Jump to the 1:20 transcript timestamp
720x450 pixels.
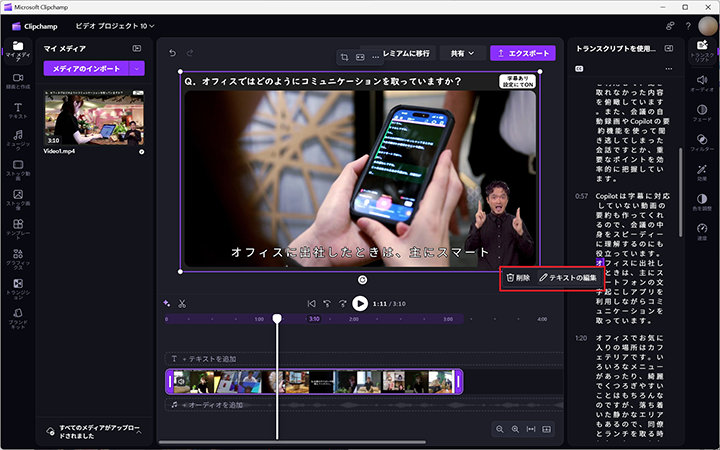[x=581, y=338]
